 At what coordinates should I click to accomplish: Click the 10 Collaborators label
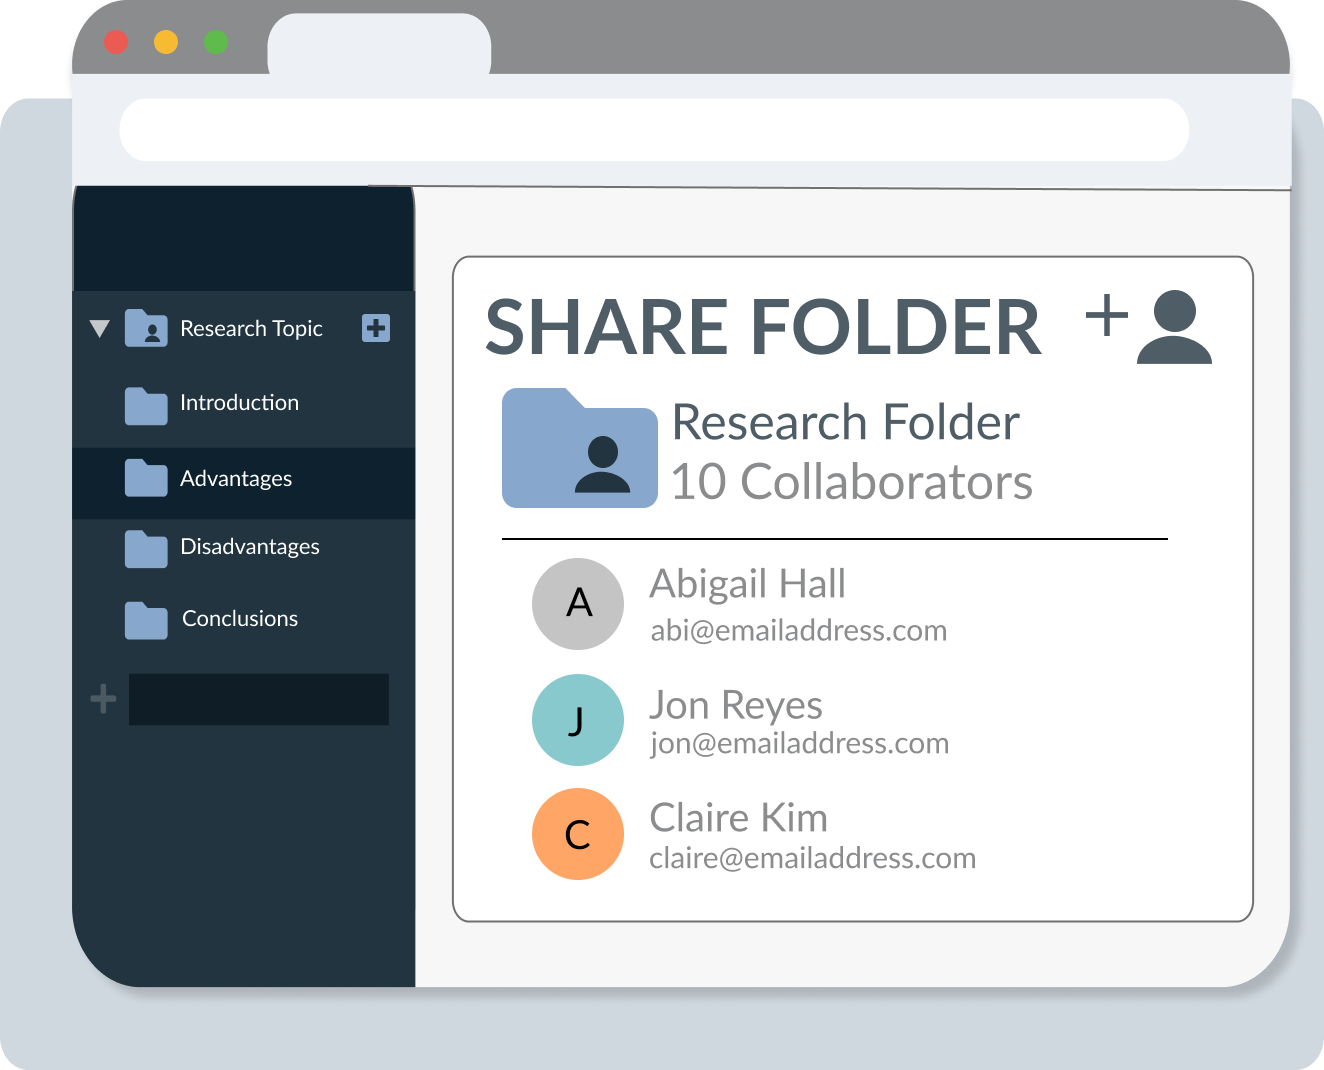tap(853, 482)
